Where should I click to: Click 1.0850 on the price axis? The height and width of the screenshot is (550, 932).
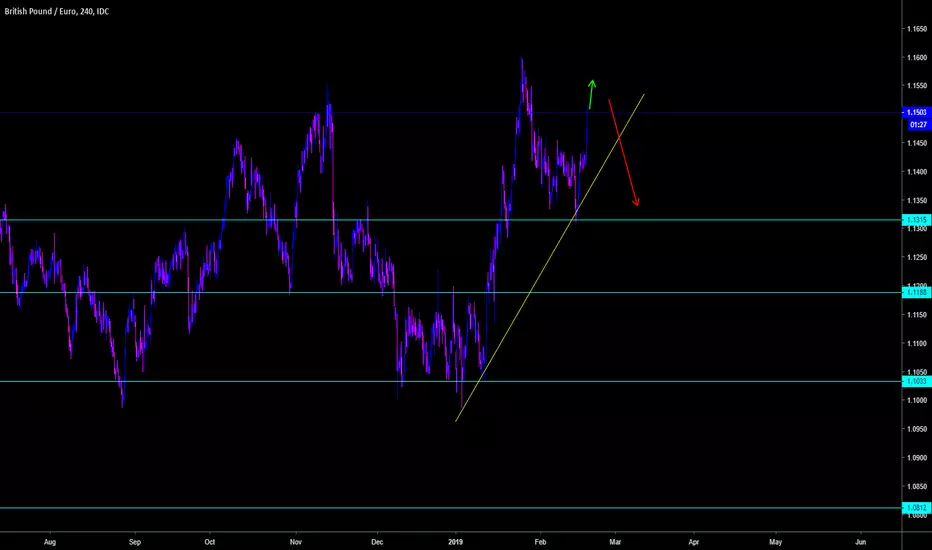(917, 486)
